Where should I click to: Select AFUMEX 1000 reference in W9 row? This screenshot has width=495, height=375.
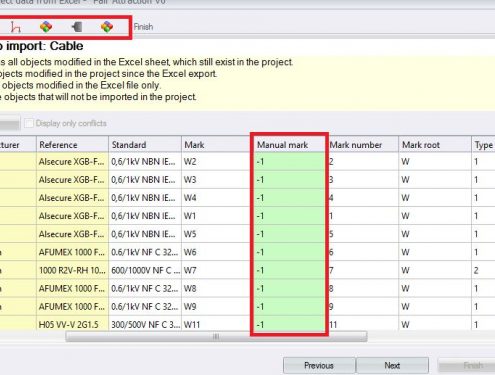(72, 306)
